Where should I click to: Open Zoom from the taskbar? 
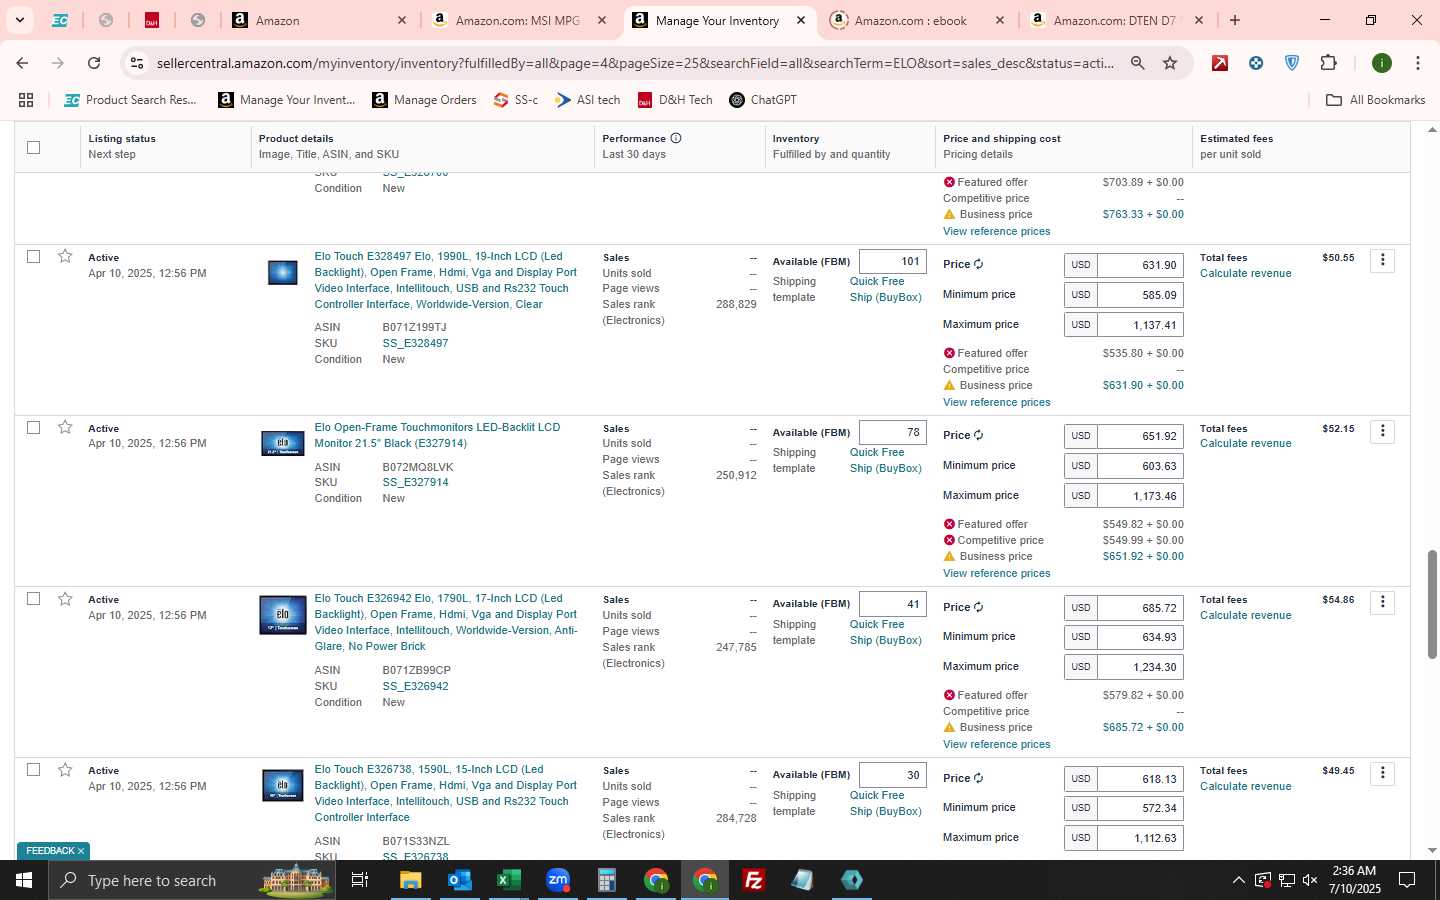558,880
